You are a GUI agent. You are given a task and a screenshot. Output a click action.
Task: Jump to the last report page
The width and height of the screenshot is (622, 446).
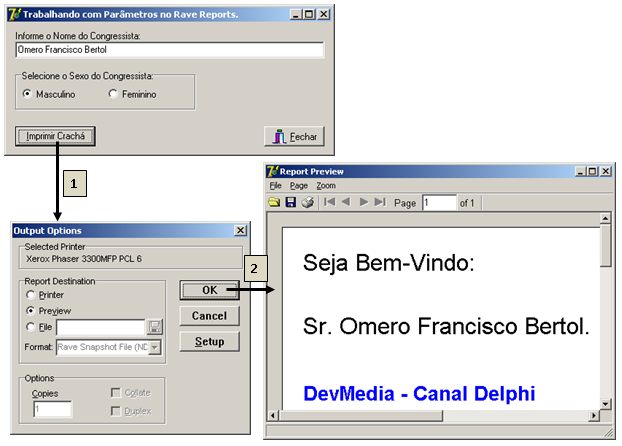(x=379, y=203)
